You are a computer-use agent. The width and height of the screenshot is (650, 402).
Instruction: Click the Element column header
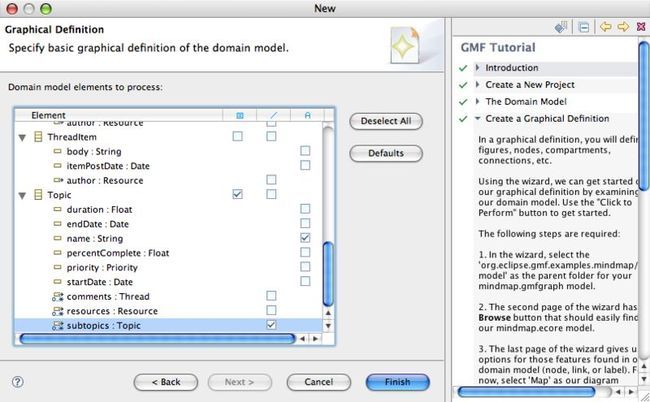pyautogui.click(x=119, y=115)
